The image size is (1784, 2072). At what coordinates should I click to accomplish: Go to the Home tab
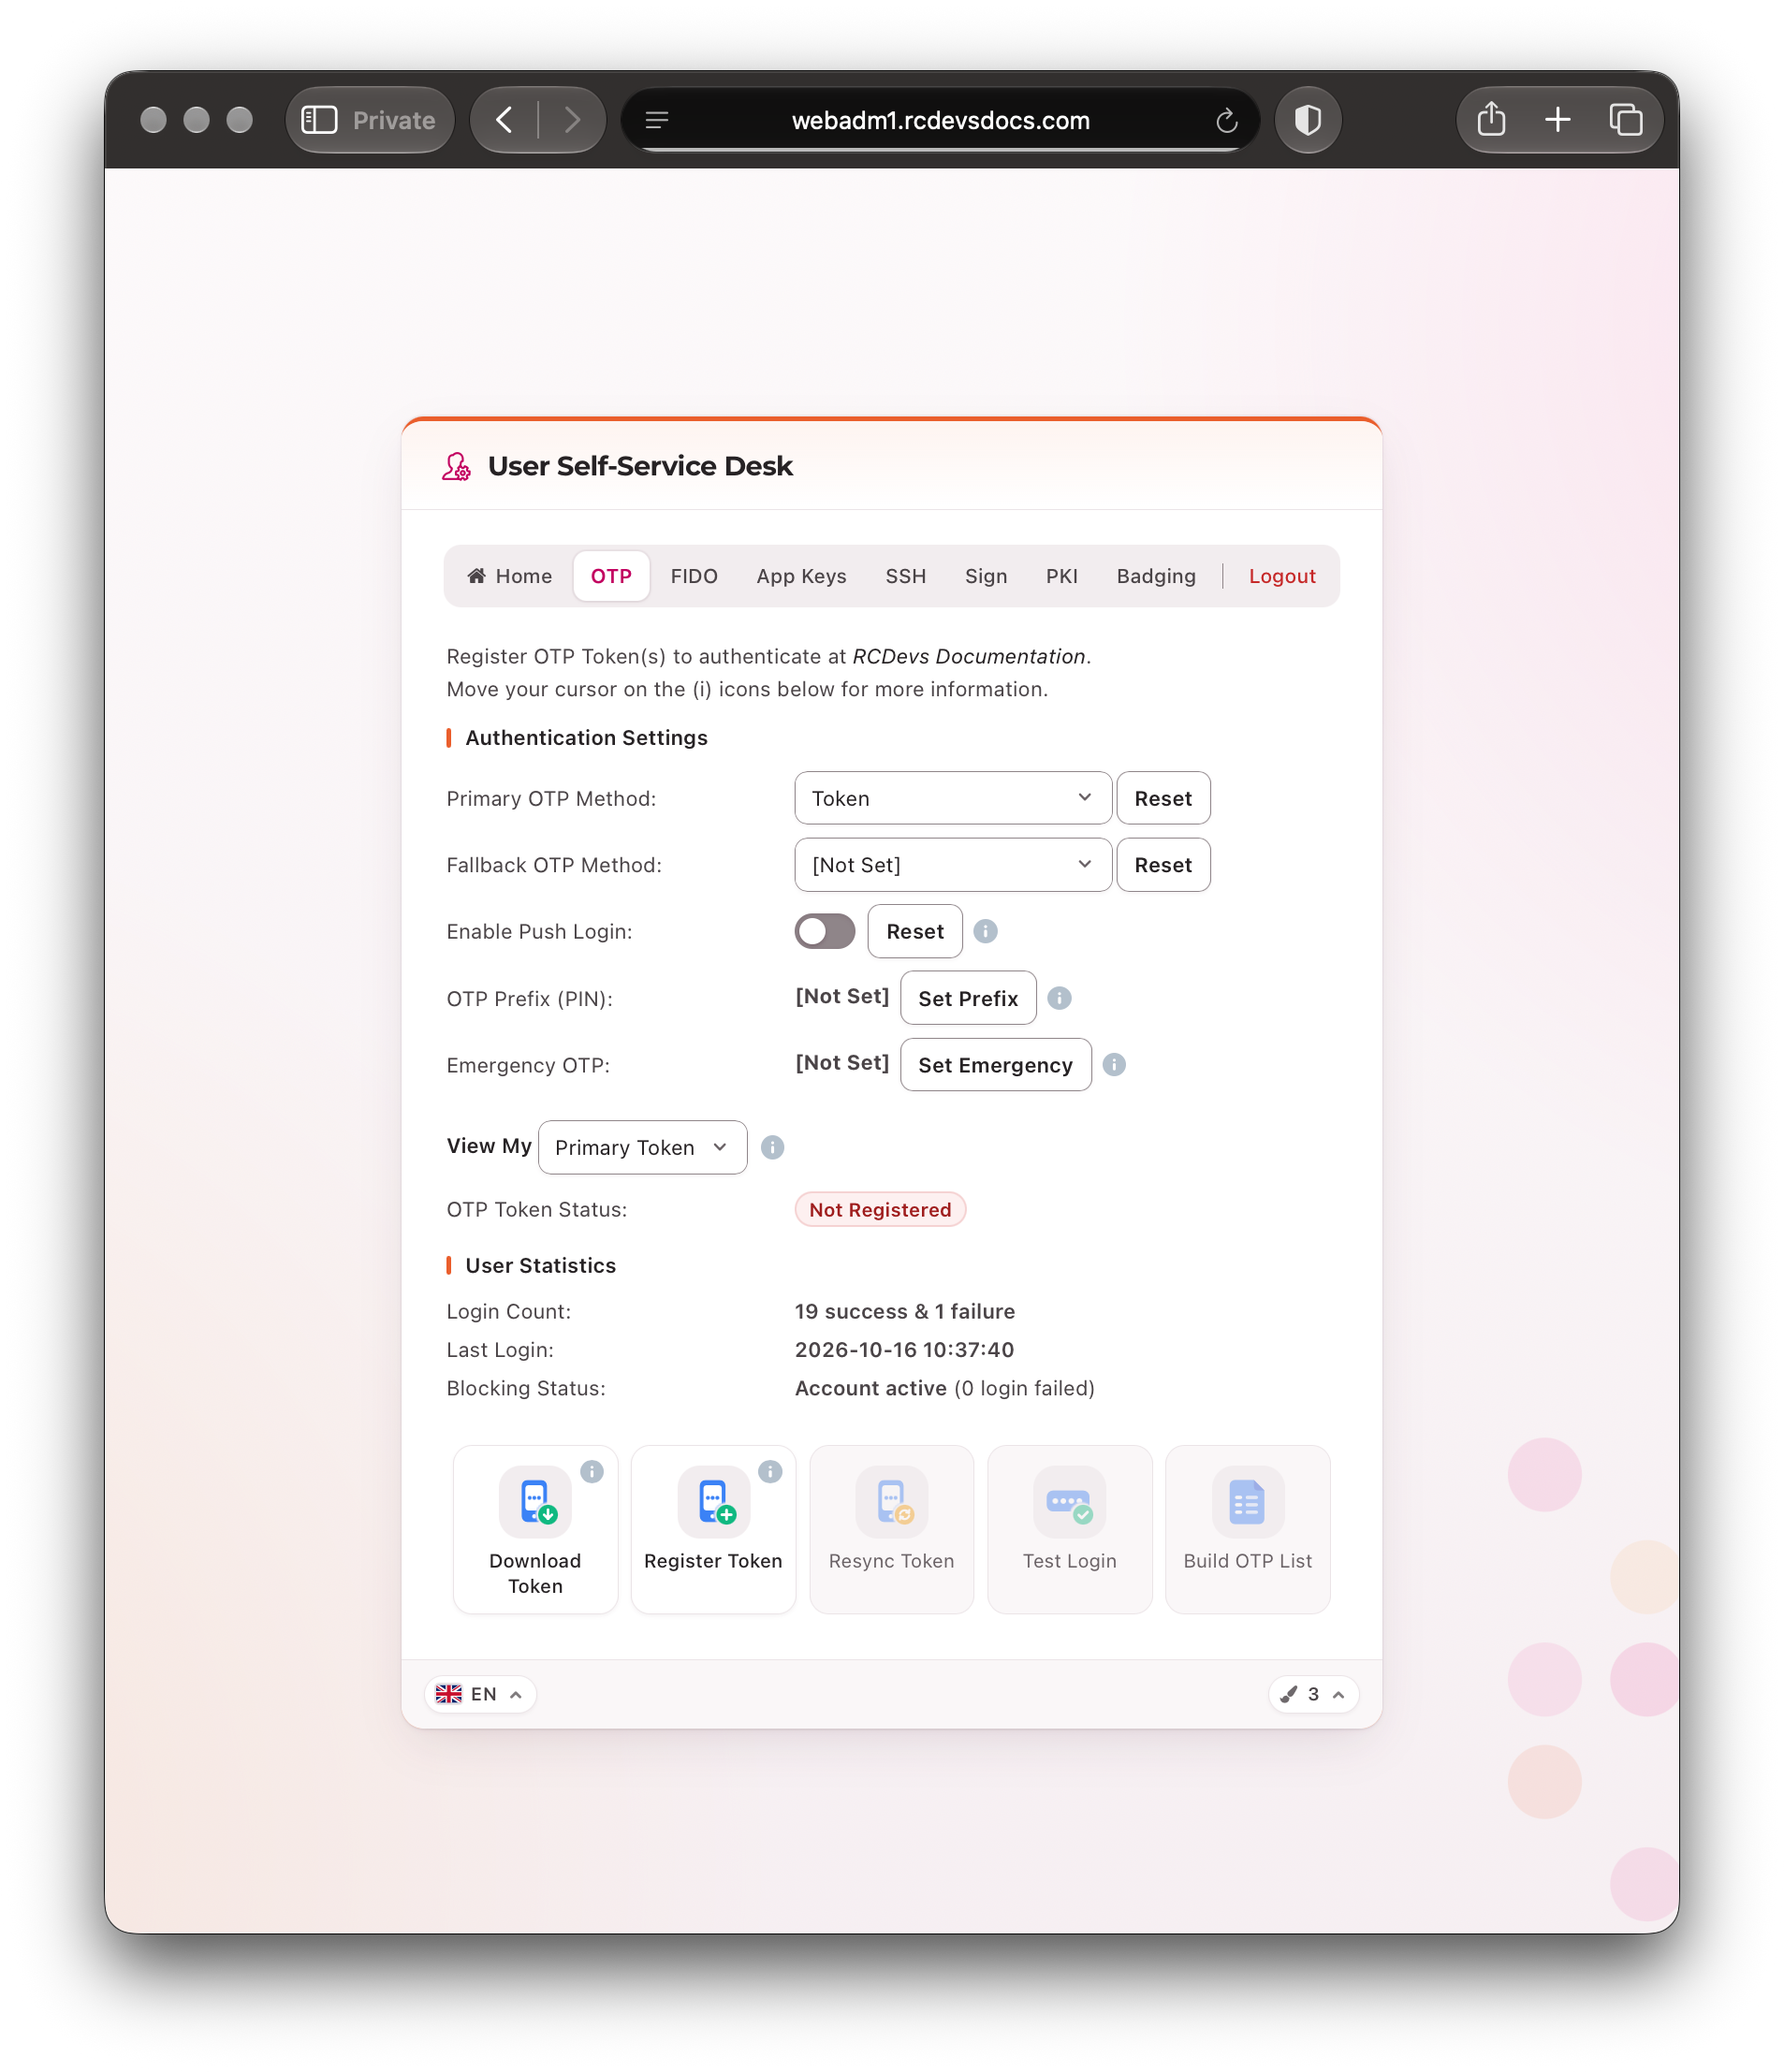(509, 576)
